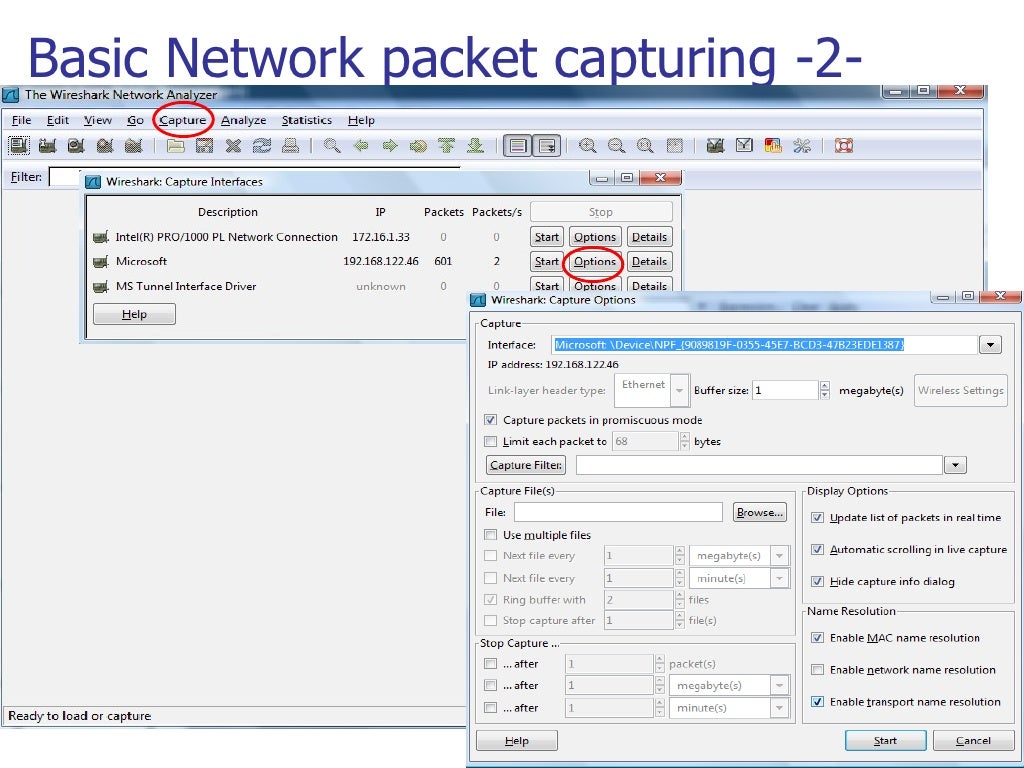The width and height of the screenshot is (1024, 768).
Task: Disable MAC name resolution
Action: click(817, 637)
